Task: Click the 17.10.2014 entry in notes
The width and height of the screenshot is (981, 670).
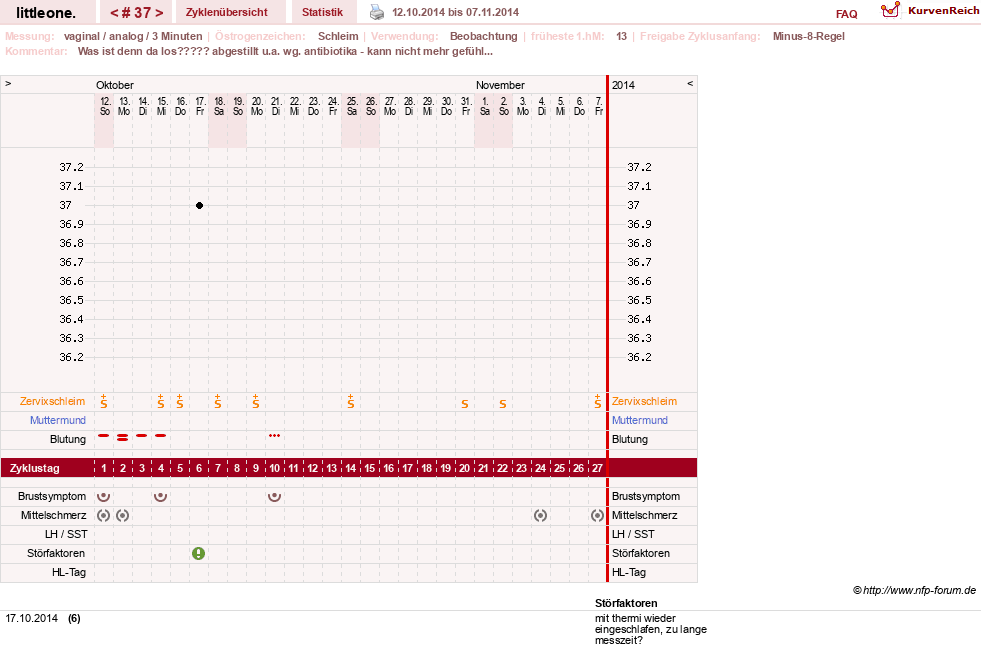Action: coord(31,618)
